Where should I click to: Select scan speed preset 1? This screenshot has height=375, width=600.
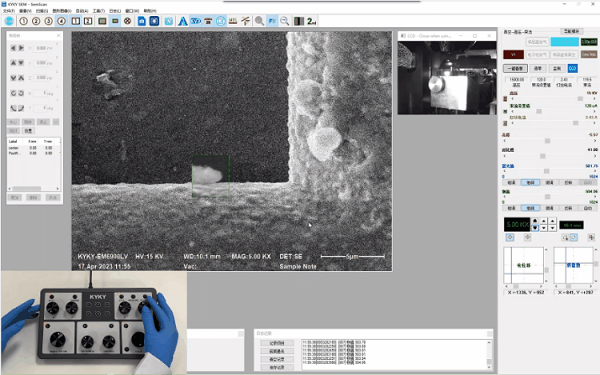click(24, 21)
